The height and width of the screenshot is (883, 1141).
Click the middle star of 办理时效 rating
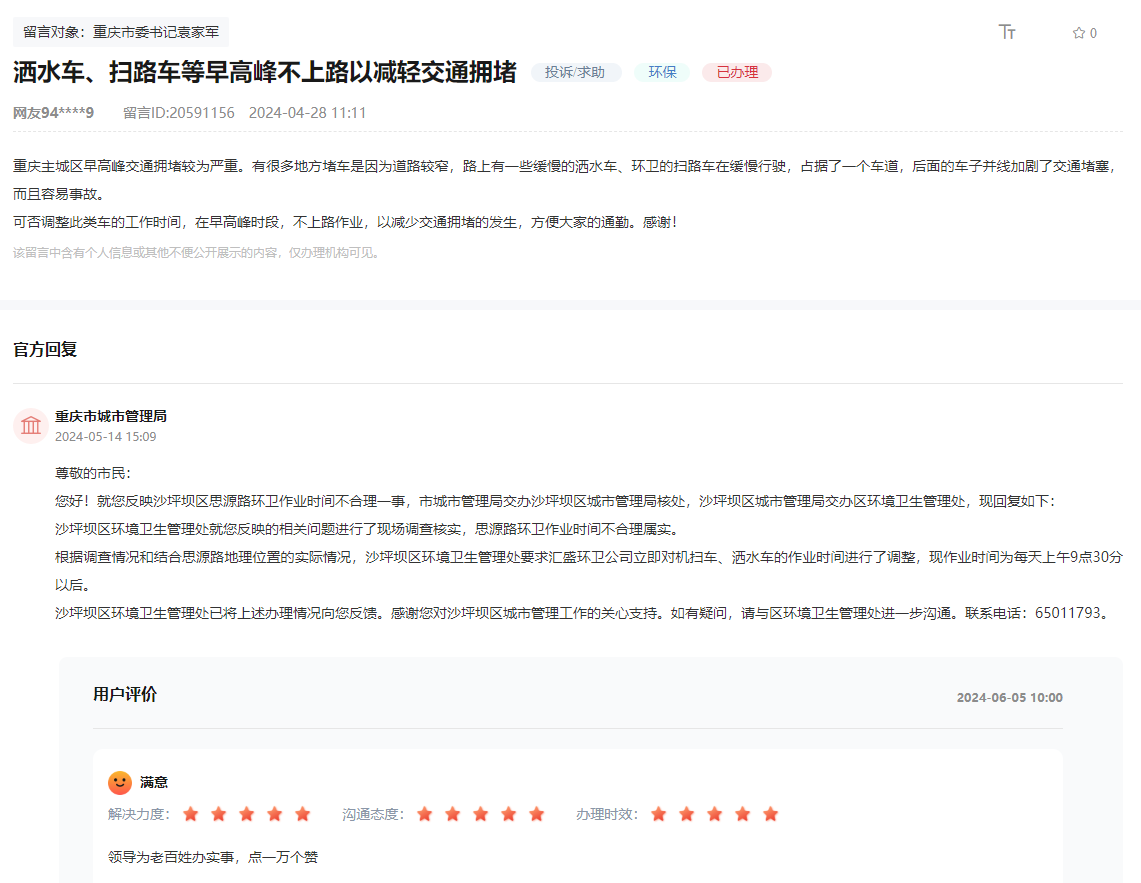point(713,814)
